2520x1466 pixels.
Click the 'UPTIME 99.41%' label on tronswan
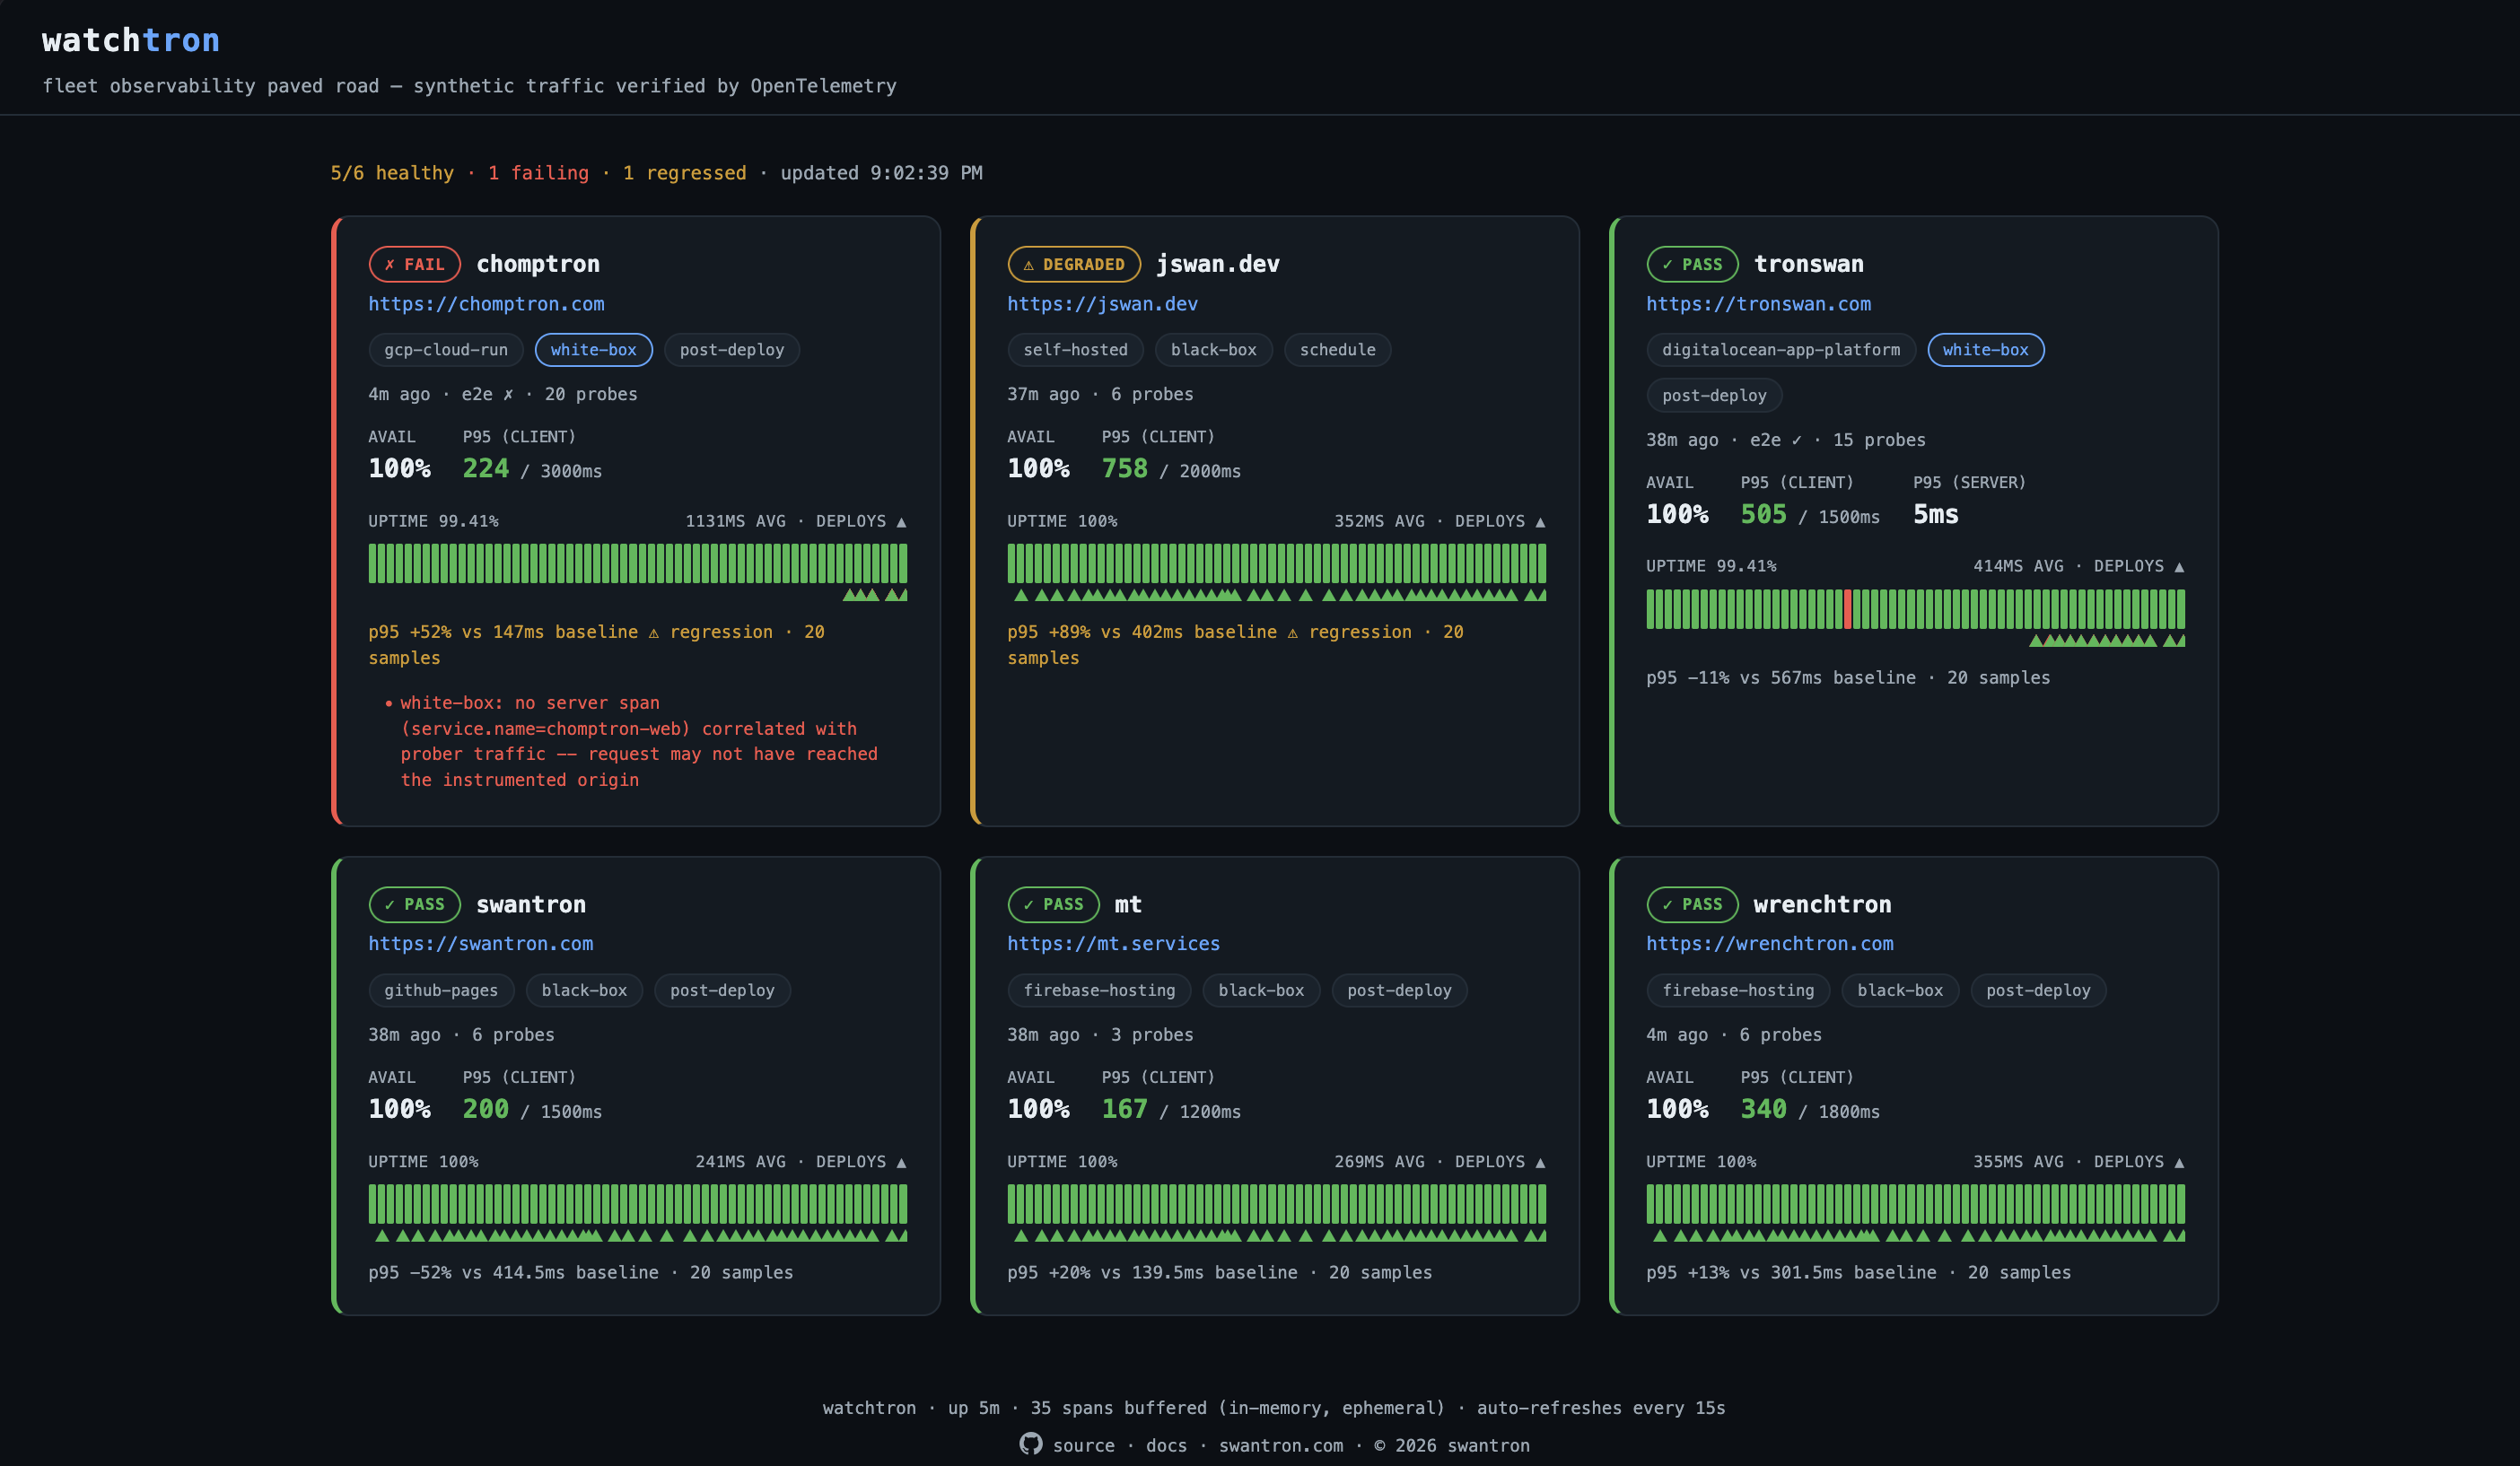click(x=1711, y=566)
